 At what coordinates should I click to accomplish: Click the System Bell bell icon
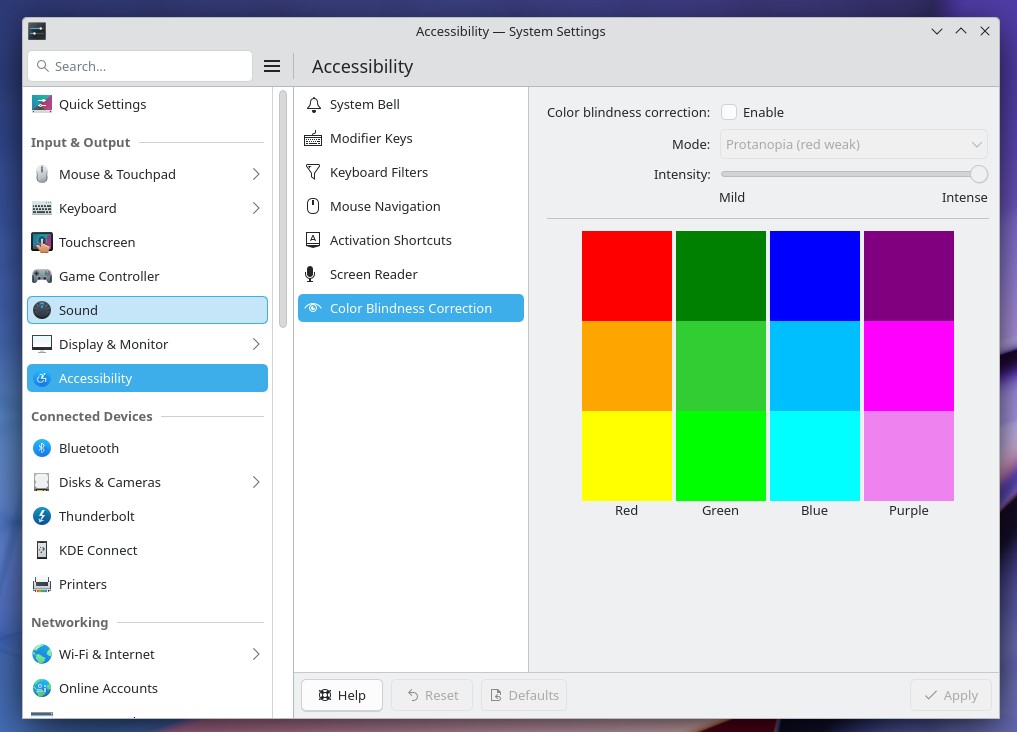click(313, 104)
